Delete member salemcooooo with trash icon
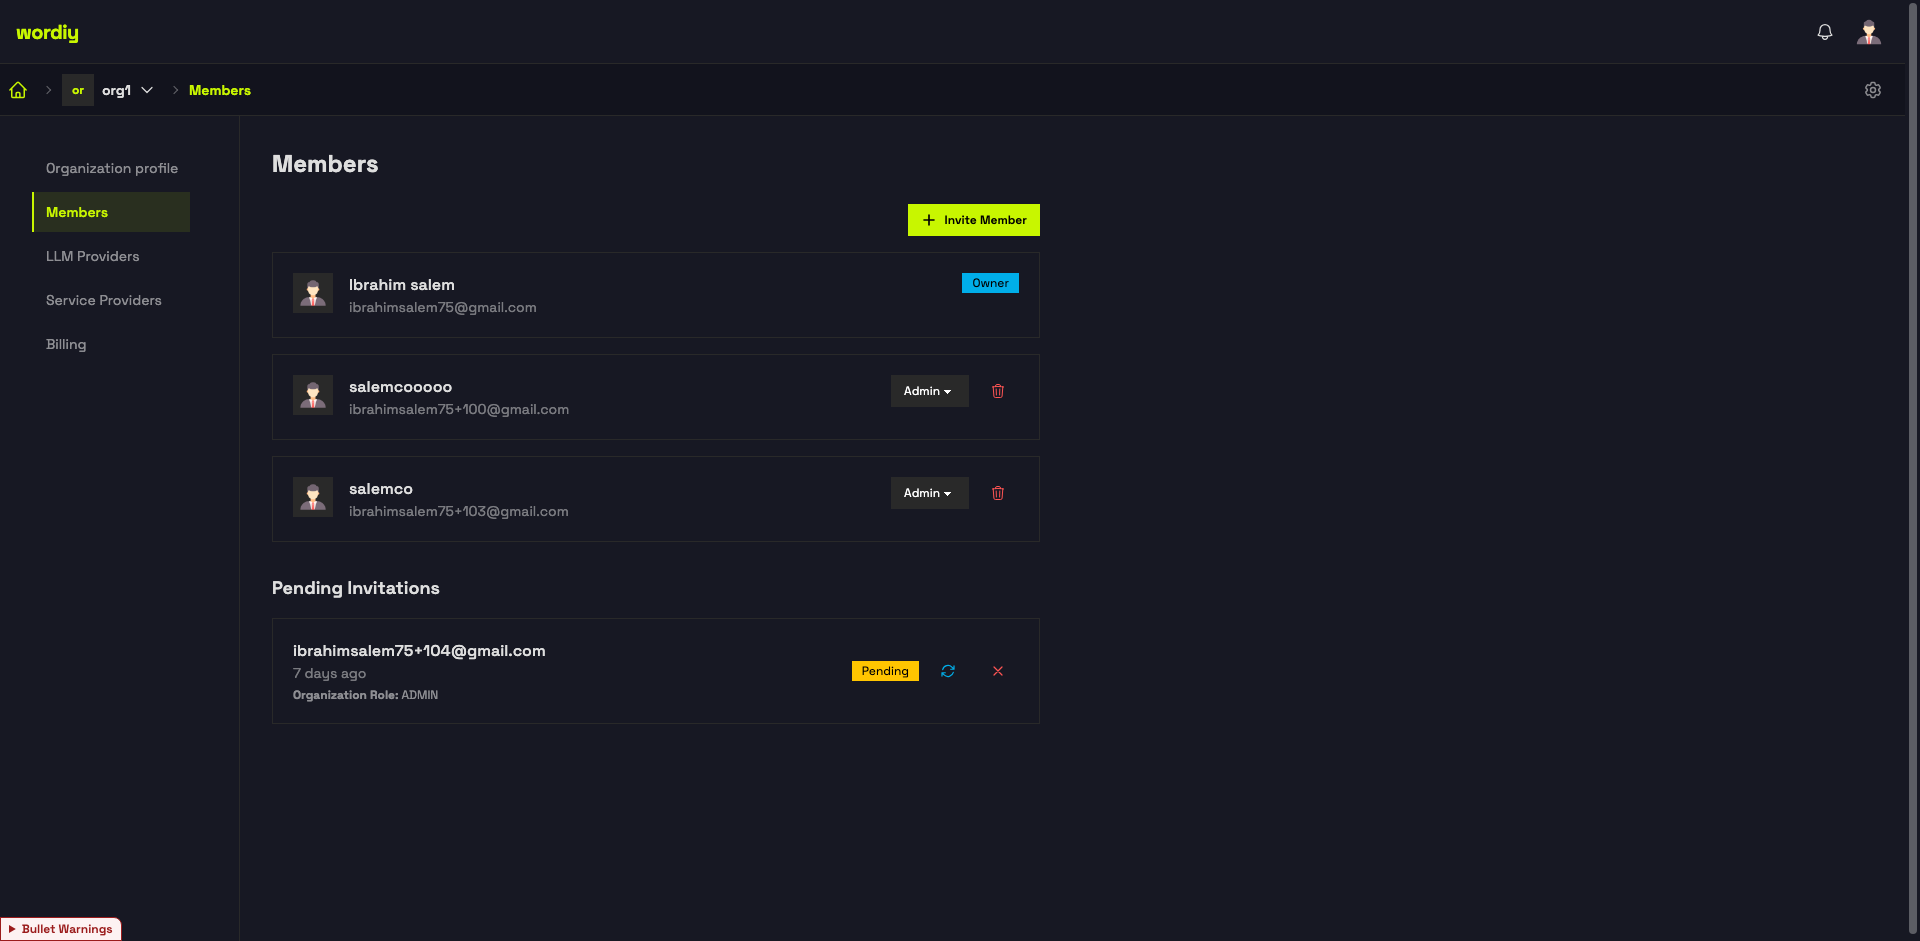1920x941 pixels. click(998, 391)
